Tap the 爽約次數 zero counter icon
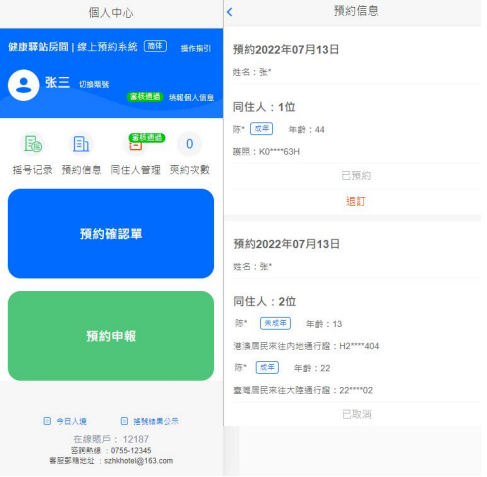Viewport: 487px width, 477px height. [x=189, y=144]
